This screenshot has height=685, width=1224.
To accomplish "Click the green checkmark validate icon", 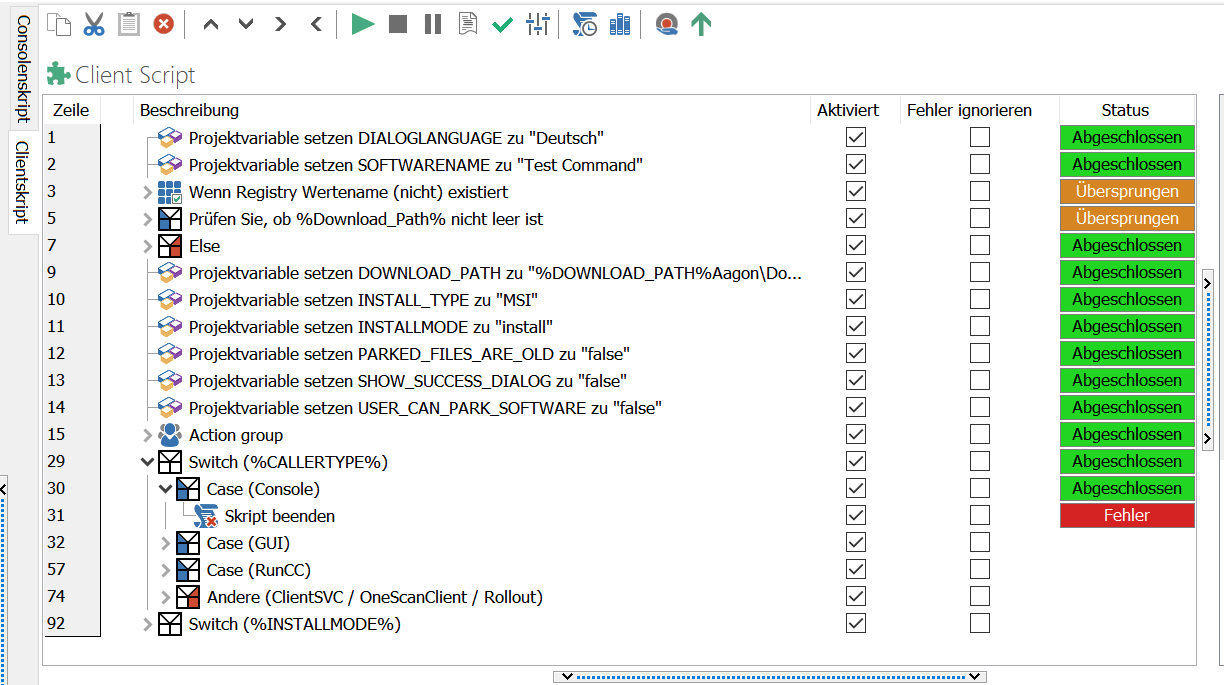I will tap(502, 24).
